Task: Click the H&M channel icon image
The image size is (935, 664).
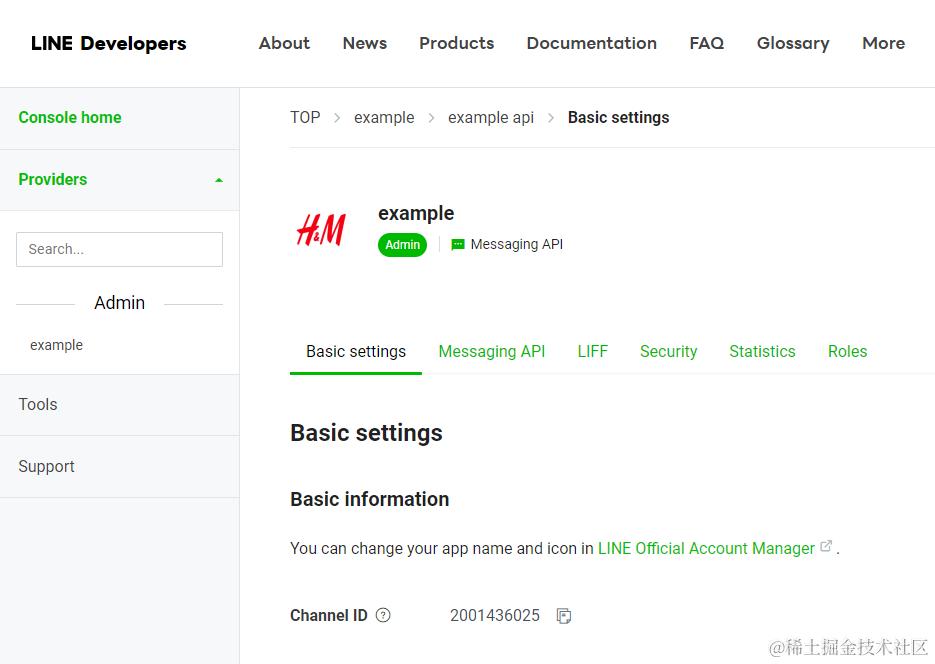Action: 321,230
